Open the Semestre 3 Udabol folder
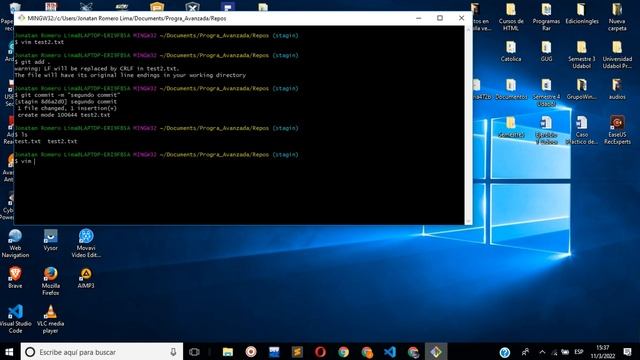This screenshot has width=640, height=360. click(582, 55)
